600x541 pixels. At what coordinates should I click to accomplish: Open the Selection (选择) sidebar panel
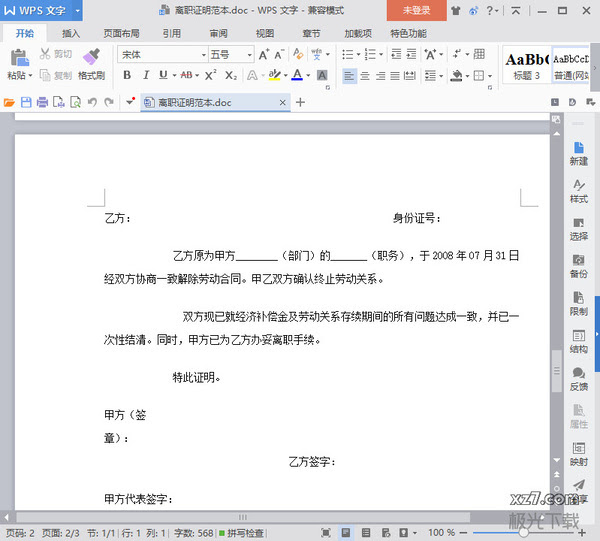coord(579,229)
